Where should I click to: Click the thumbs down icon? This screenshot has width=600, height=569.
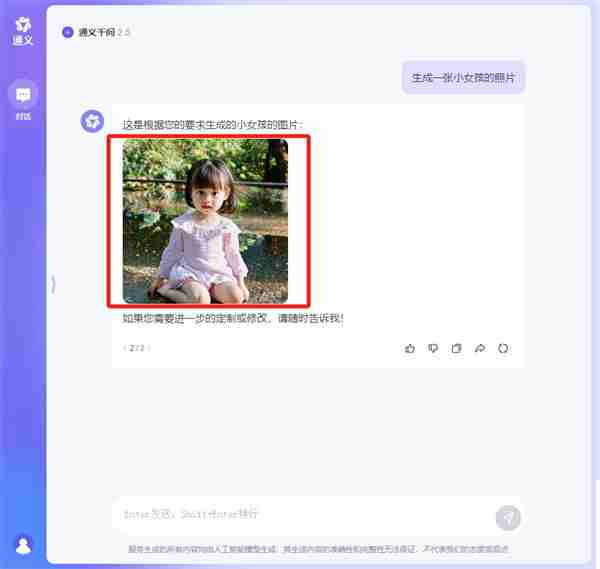point(433,348)
